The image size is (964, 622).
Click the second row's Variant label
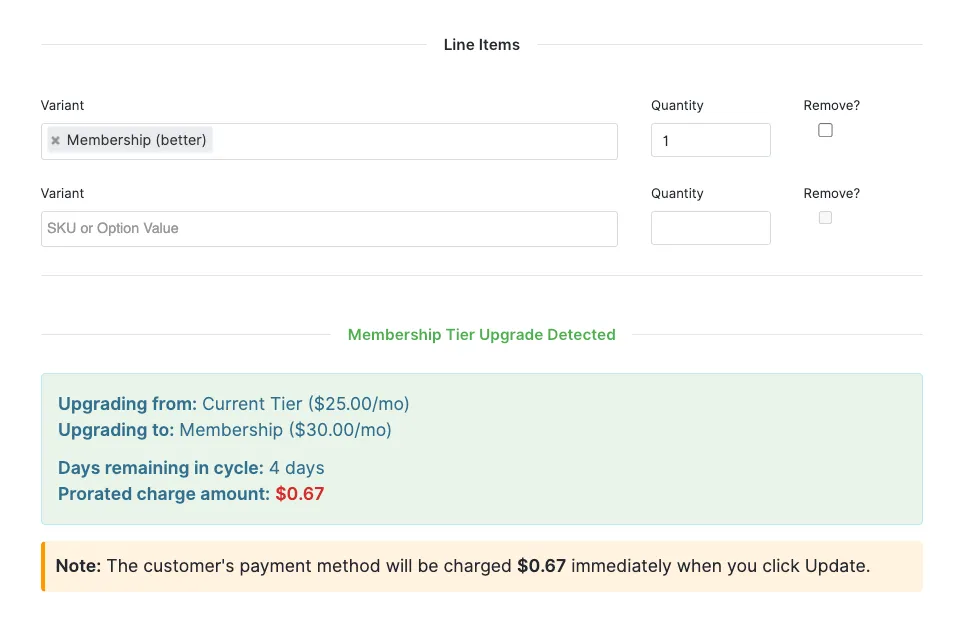point(62,193)
